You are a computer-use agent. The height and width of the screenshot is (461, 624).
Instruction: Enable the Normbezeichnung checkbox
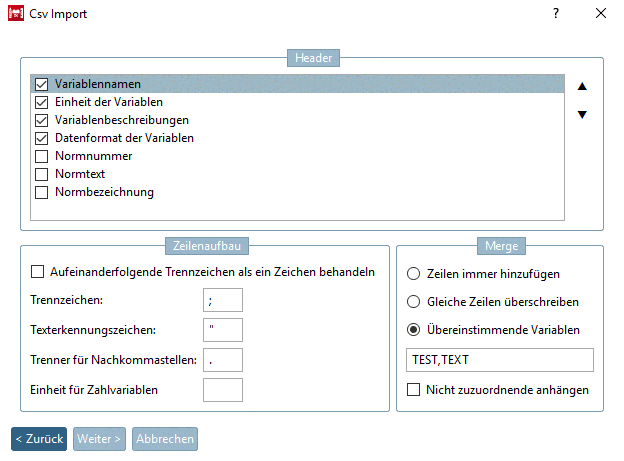pyautogui.click(x=41, y=193)
